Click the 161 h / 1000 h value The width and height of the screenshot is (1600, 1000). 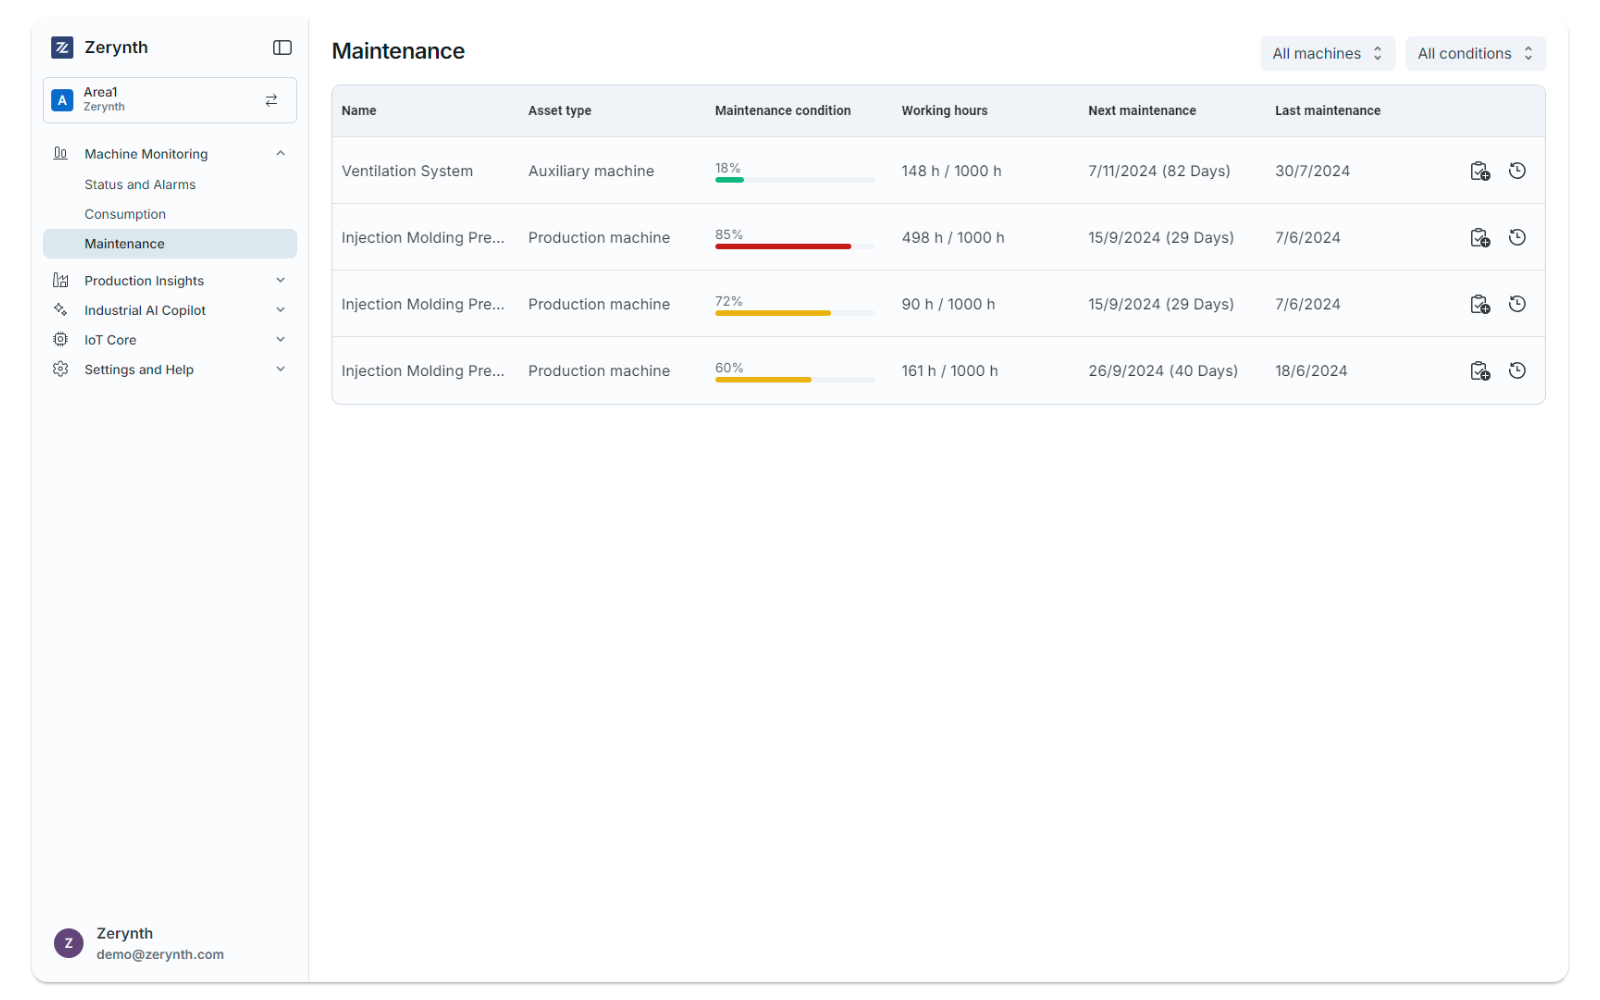(x=949, y=371)
